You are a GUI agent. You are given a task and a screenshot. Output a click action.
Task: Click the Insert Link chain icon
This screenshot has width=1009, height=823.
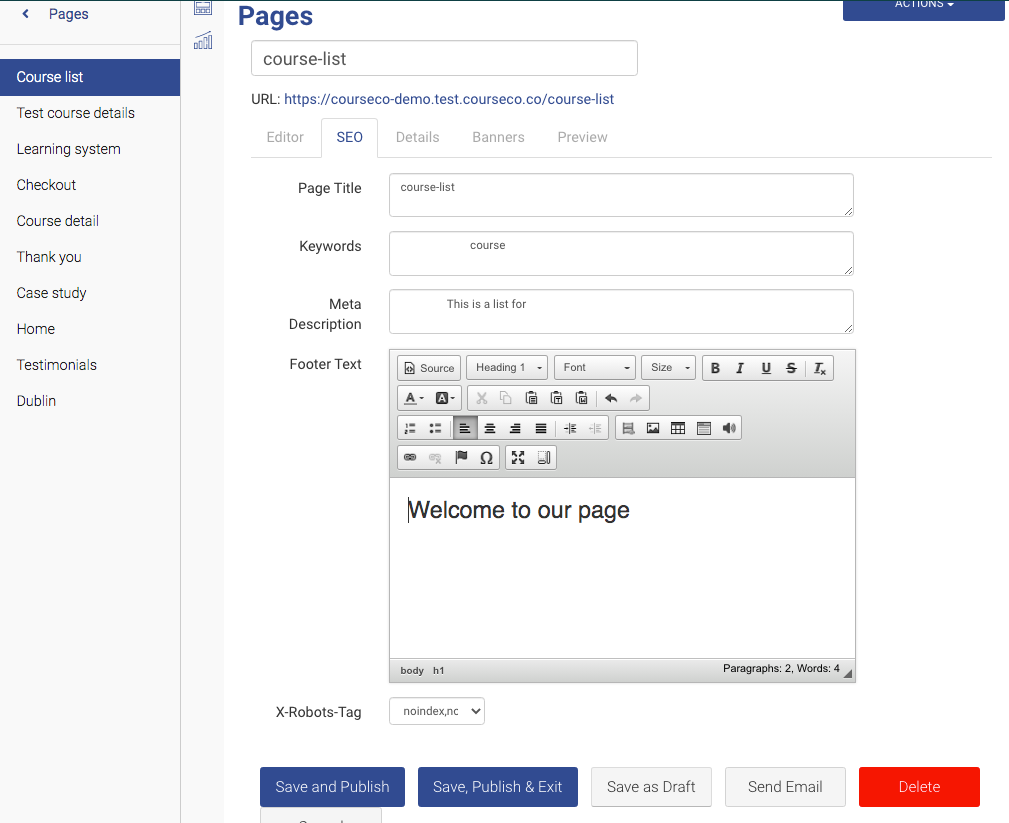pos(409,458)
